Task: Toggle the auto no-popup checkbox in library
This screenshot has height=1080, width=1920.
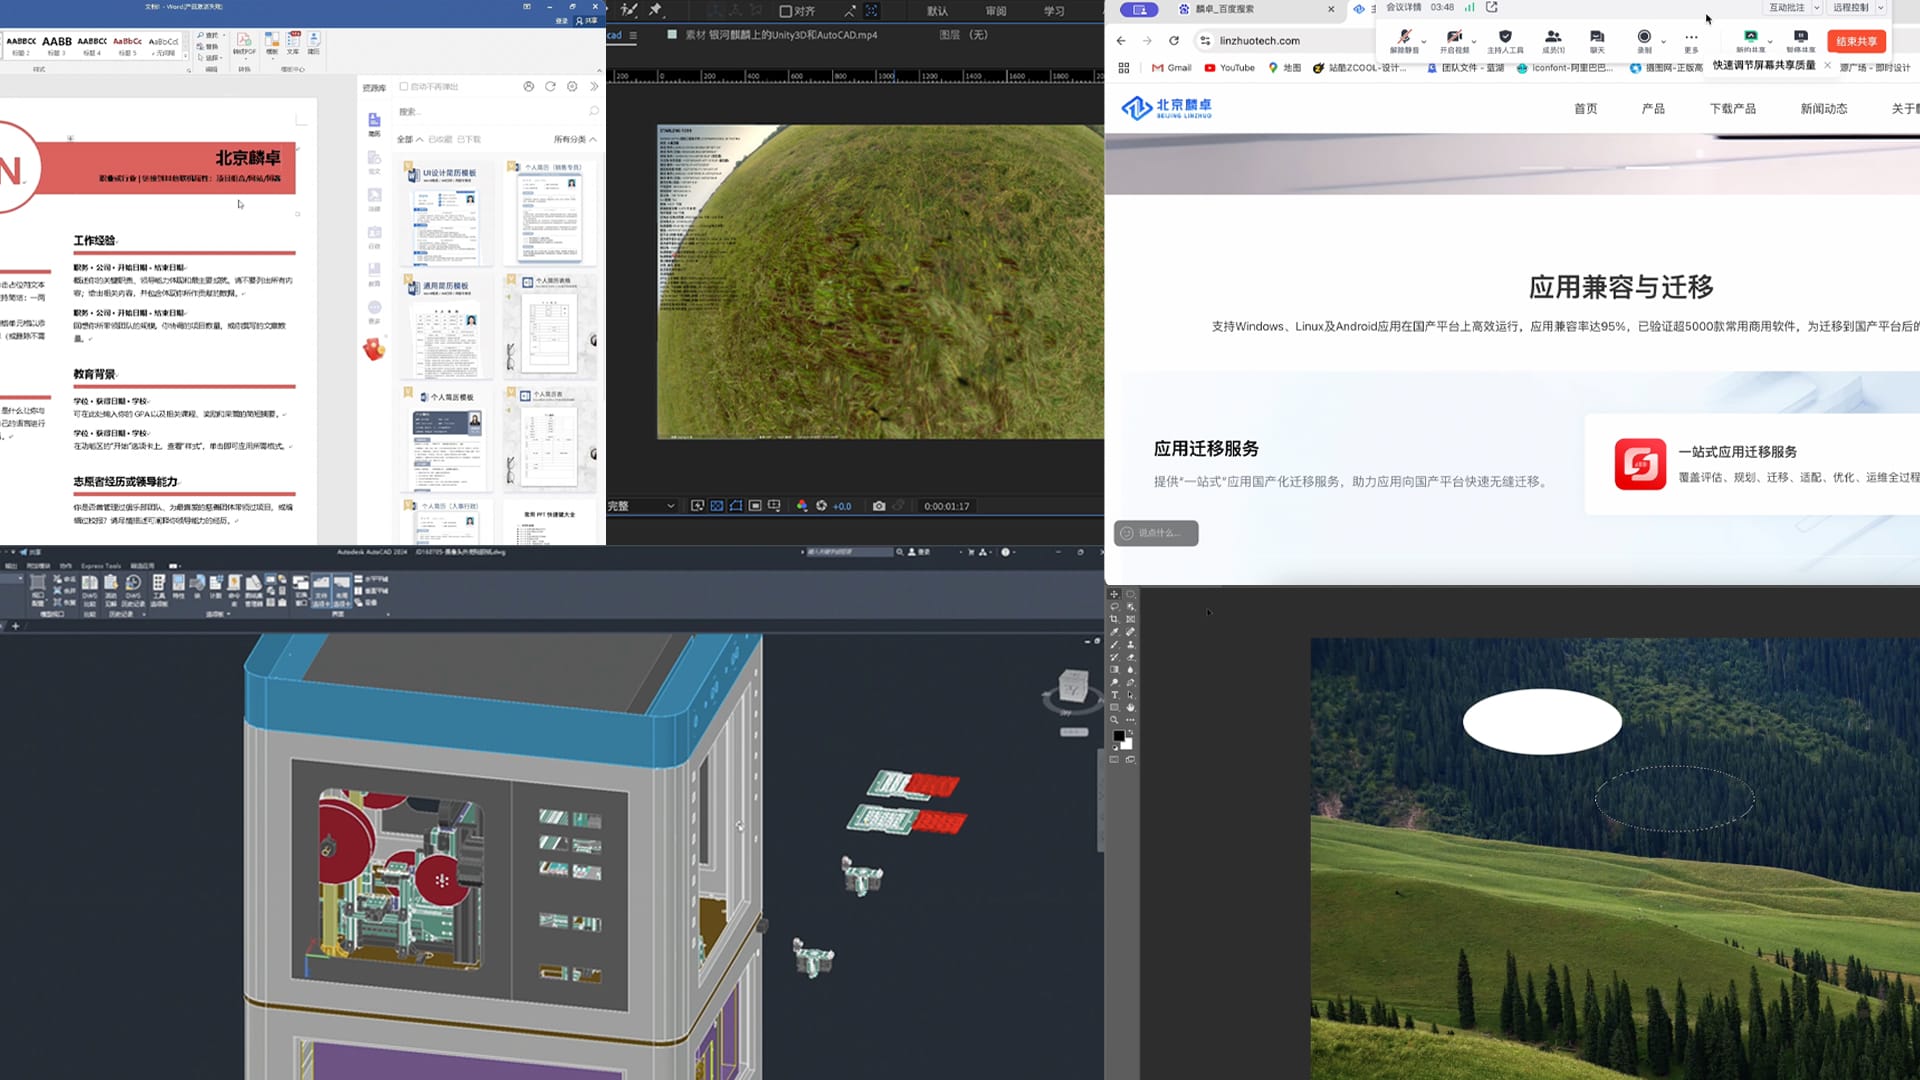Action: pyautogui.click(x=404, y=87)
